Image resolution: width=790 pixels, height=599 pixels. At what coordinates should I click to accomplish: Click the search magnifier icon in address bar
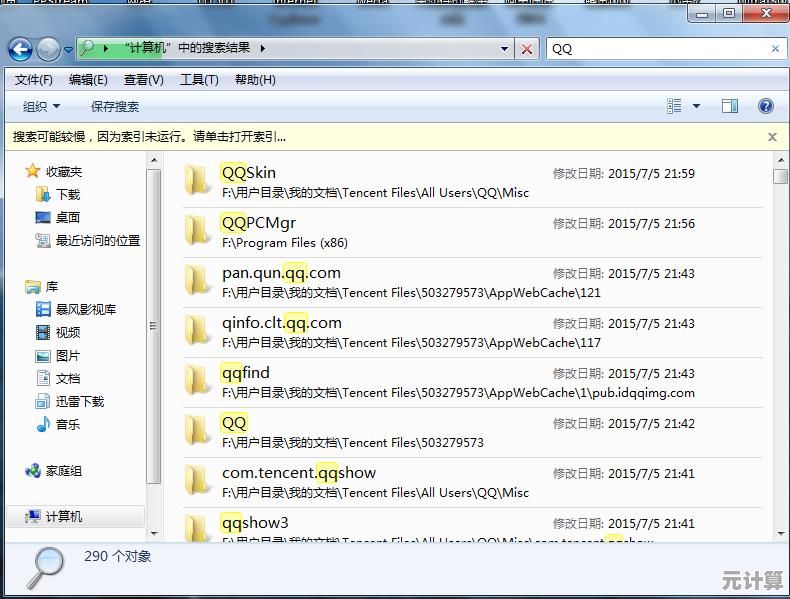pos(87,48)
